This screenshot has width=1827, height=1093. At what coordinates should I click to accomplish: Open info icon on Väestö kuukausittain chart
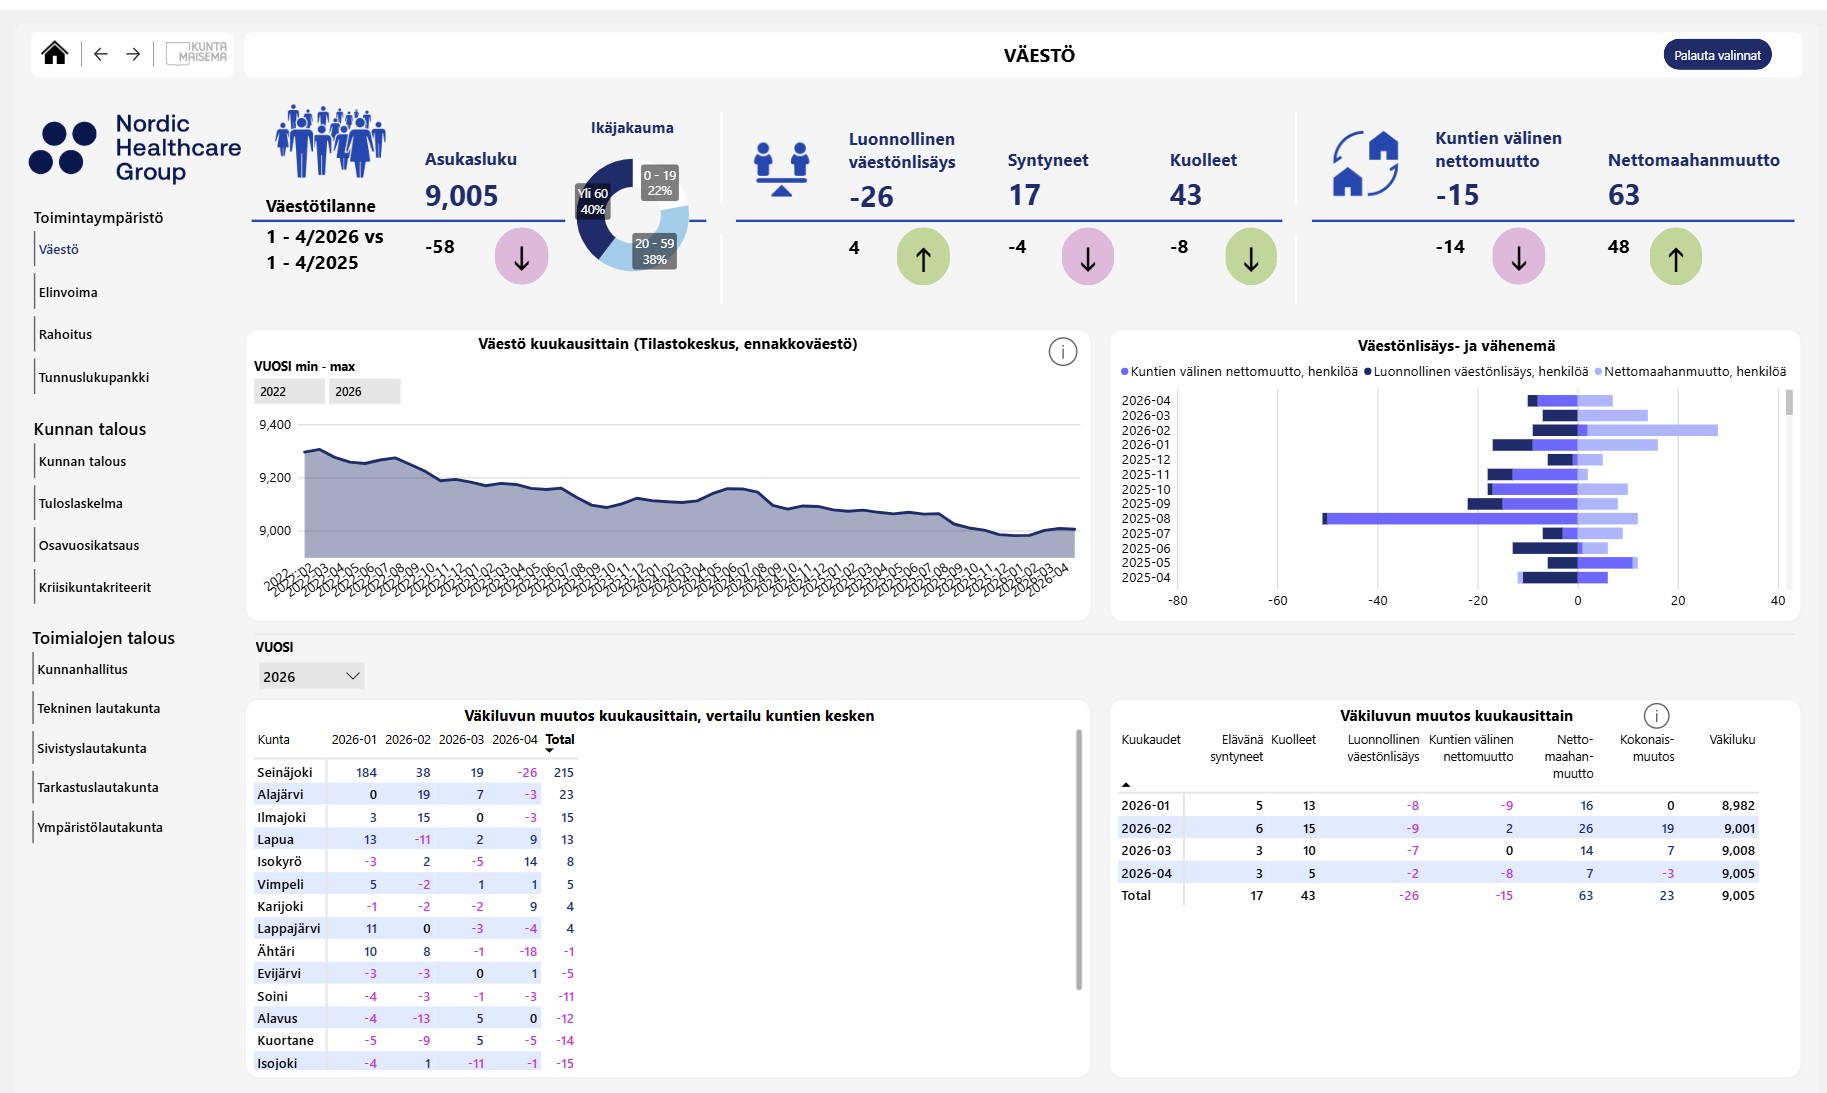(1062, 352)
